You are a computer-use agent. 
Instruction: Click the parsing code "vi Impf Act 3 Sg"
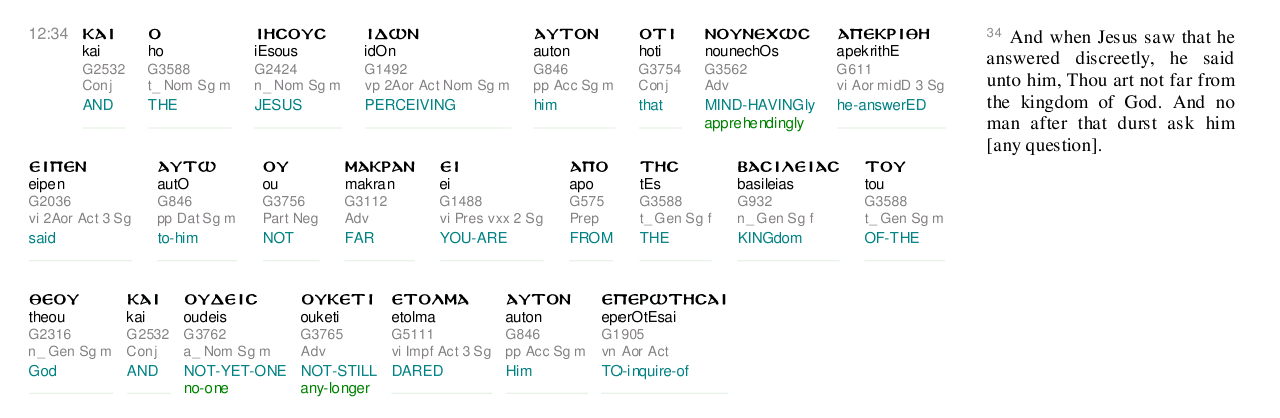[441, 352]
